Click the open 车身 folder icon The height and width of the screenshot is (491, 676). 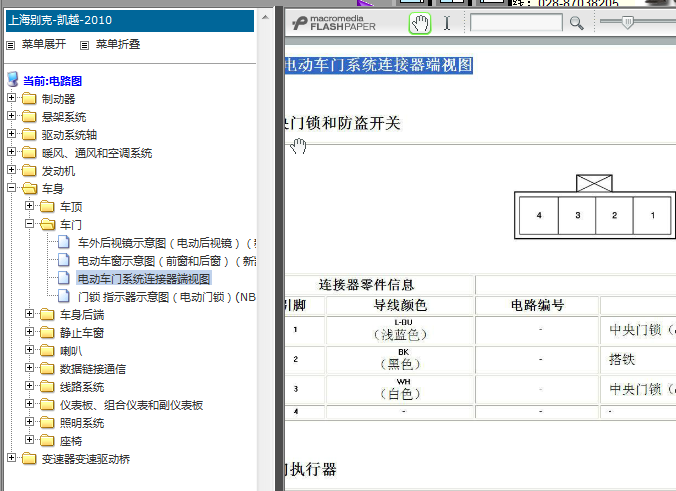click(29, 188)
